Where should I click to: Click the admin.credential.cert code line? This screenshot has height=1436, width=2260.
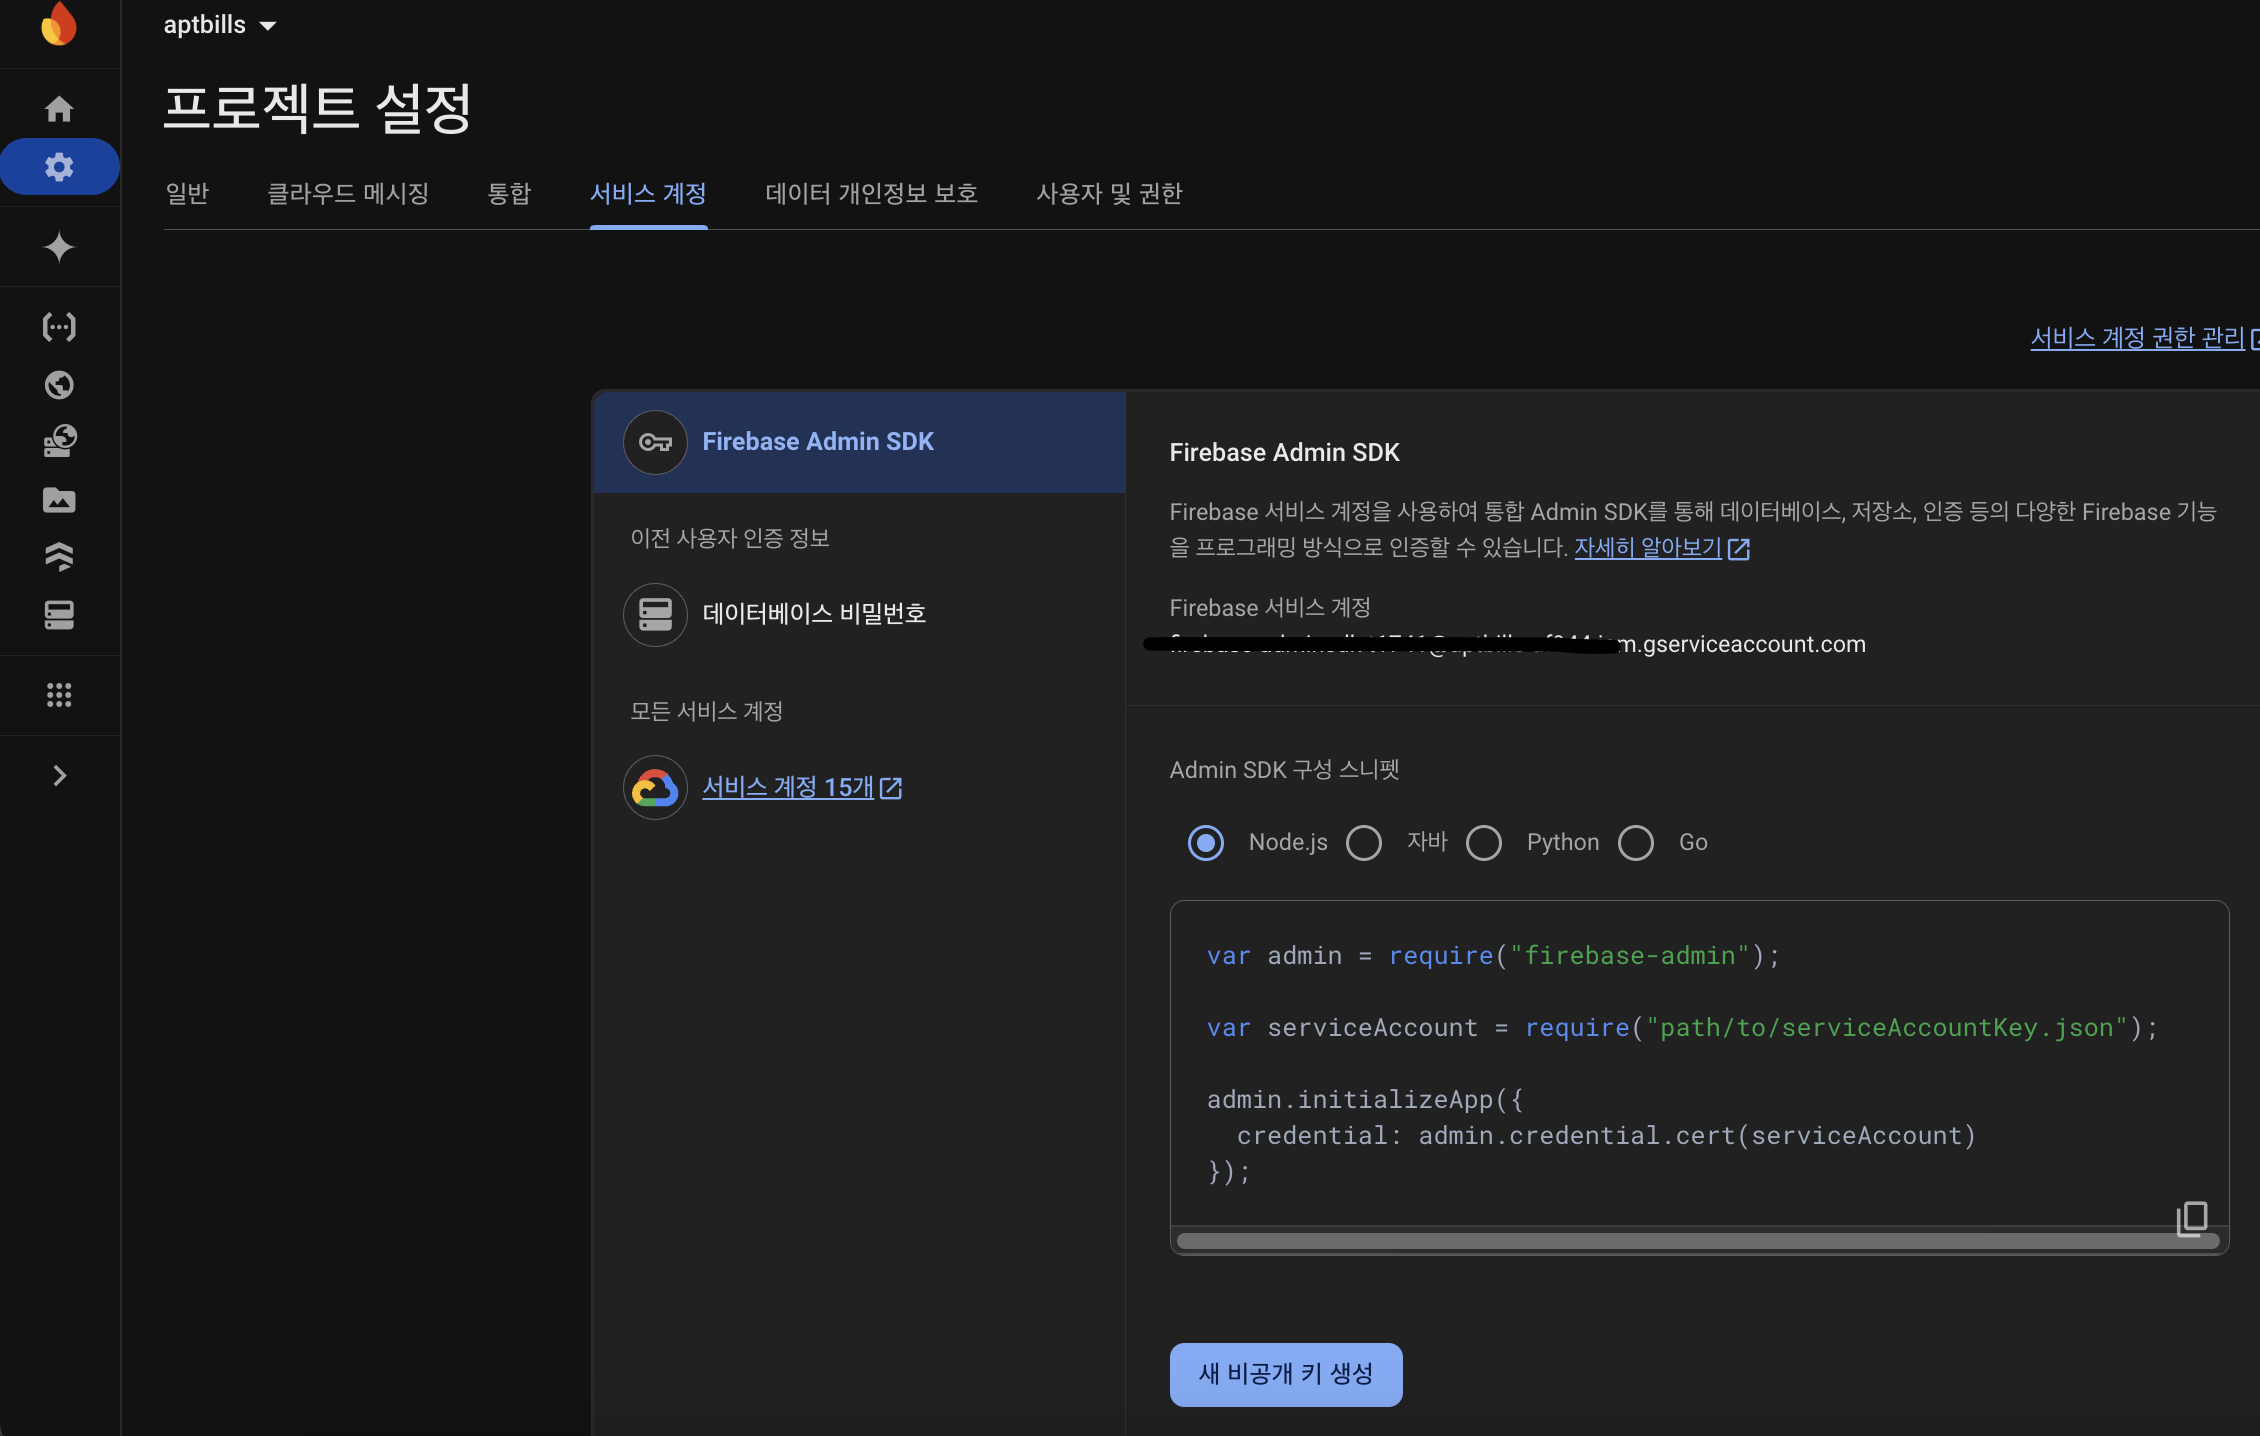point(1606,1136)
